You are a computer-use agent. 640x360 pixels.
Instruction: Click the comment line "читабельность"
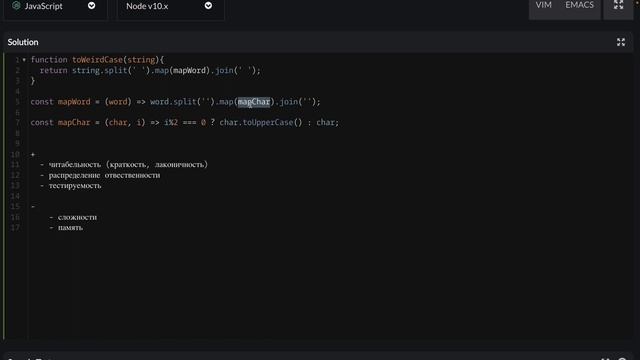click(x=124, y=164)
